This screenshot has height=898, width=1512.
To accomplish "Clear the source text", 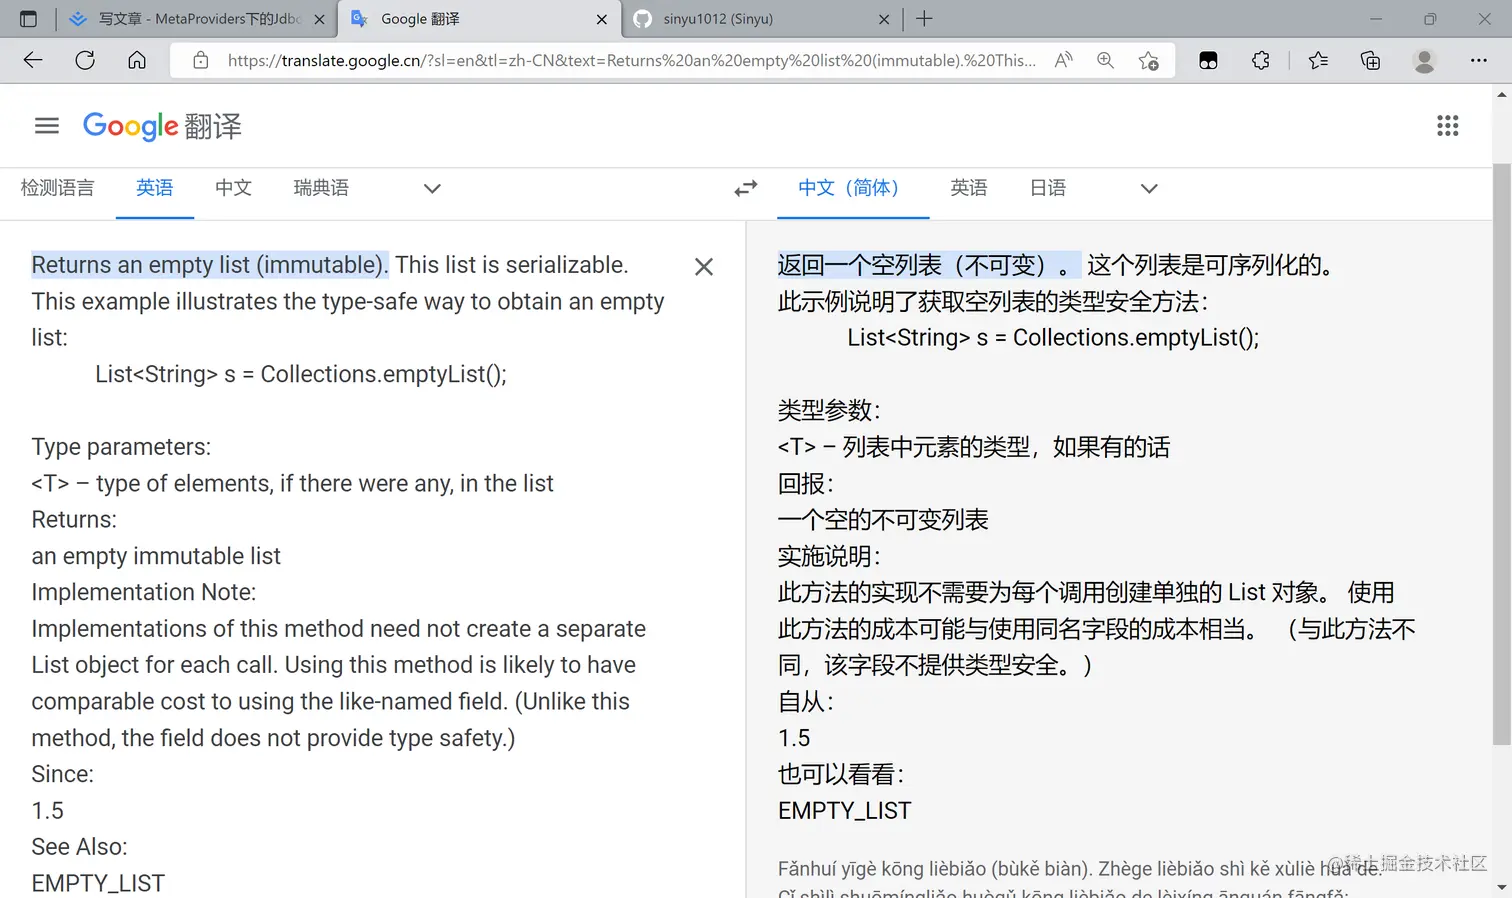I will click(704, 266).
